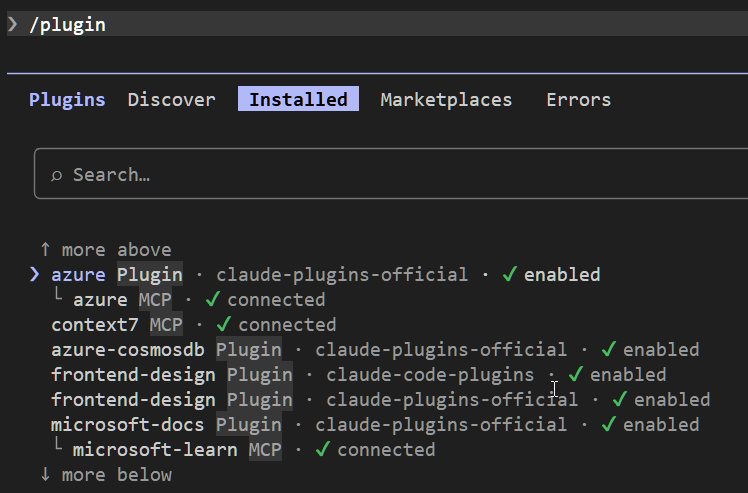The width and height of the screenshot is (748, 493).
Task: Click the prompt chevron before /plugin
Action: 13,24
